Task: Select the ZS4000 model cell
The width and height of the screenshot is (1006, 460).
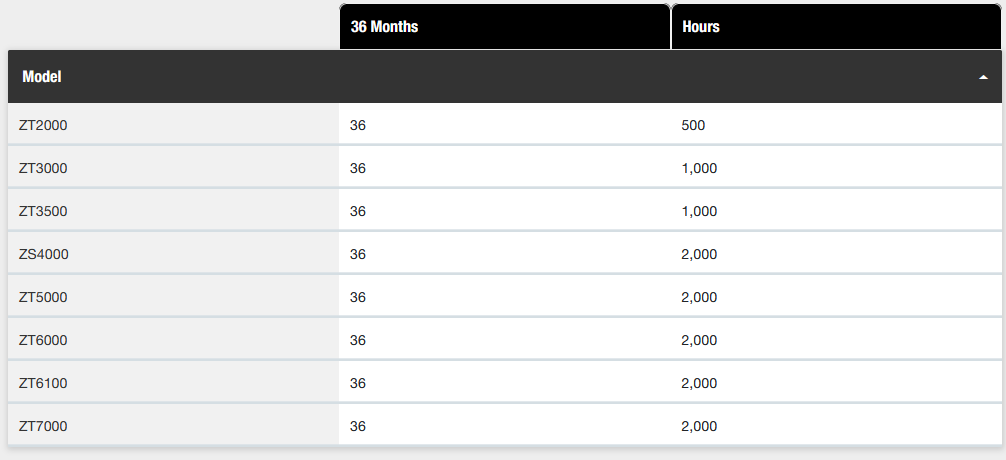Action: [x=173, y=254]
